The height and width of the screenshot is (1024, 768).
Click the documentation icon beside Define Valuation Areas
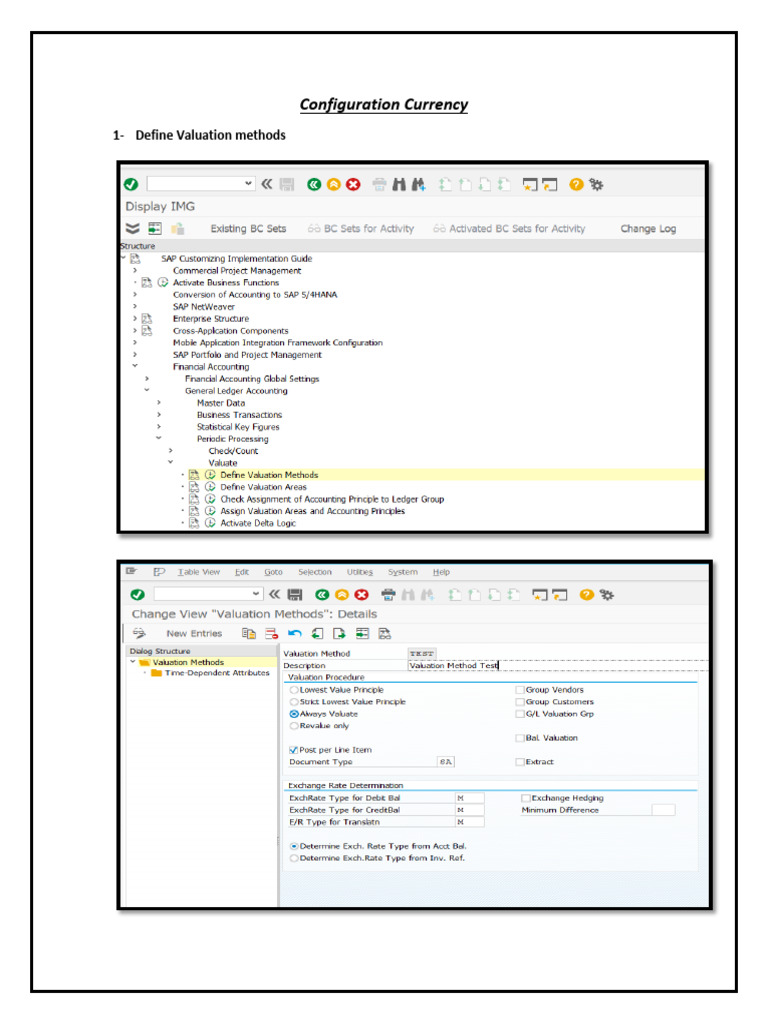[x=194, y=487]
